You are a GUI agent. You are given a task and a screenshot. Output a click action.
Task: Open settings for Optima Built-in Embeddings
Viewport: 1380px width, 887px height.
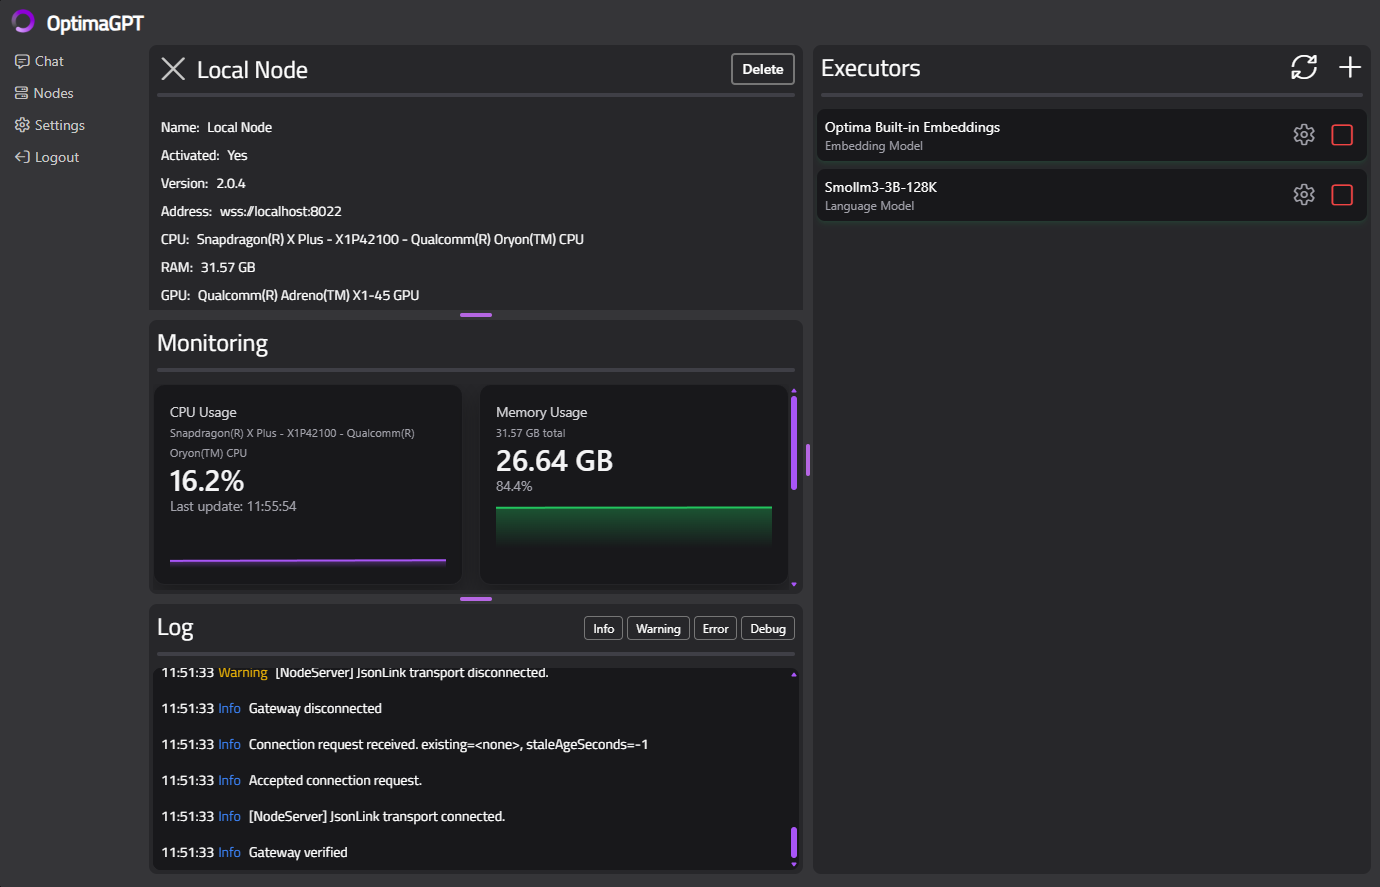(x=1304, y=134)
